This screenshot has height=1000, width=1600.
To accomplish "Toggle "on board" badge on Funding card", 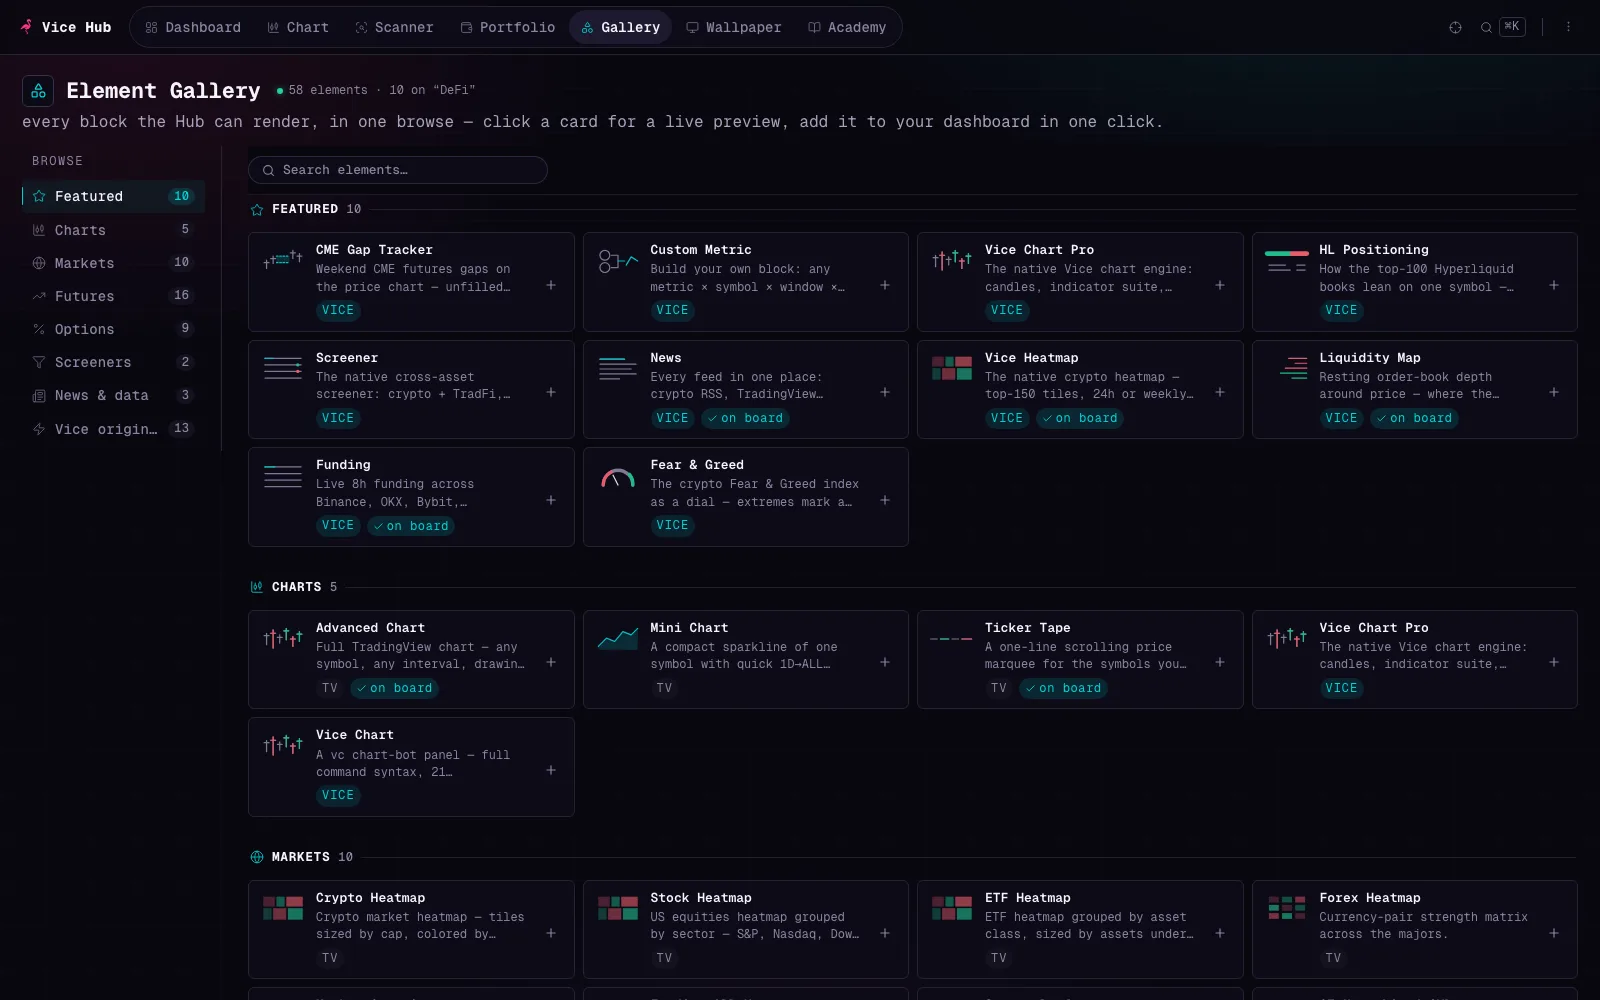I will [x=411, y=526].
